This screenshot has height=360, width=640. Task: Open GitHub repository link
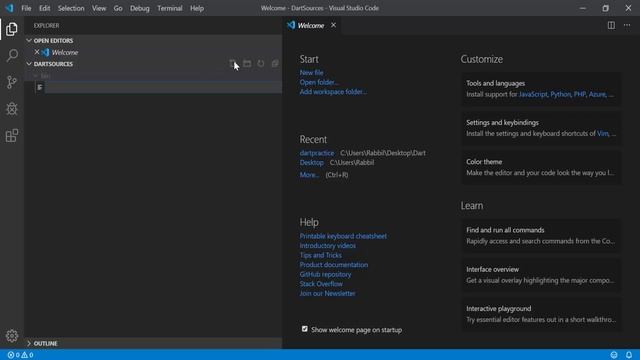pos(325,274)
